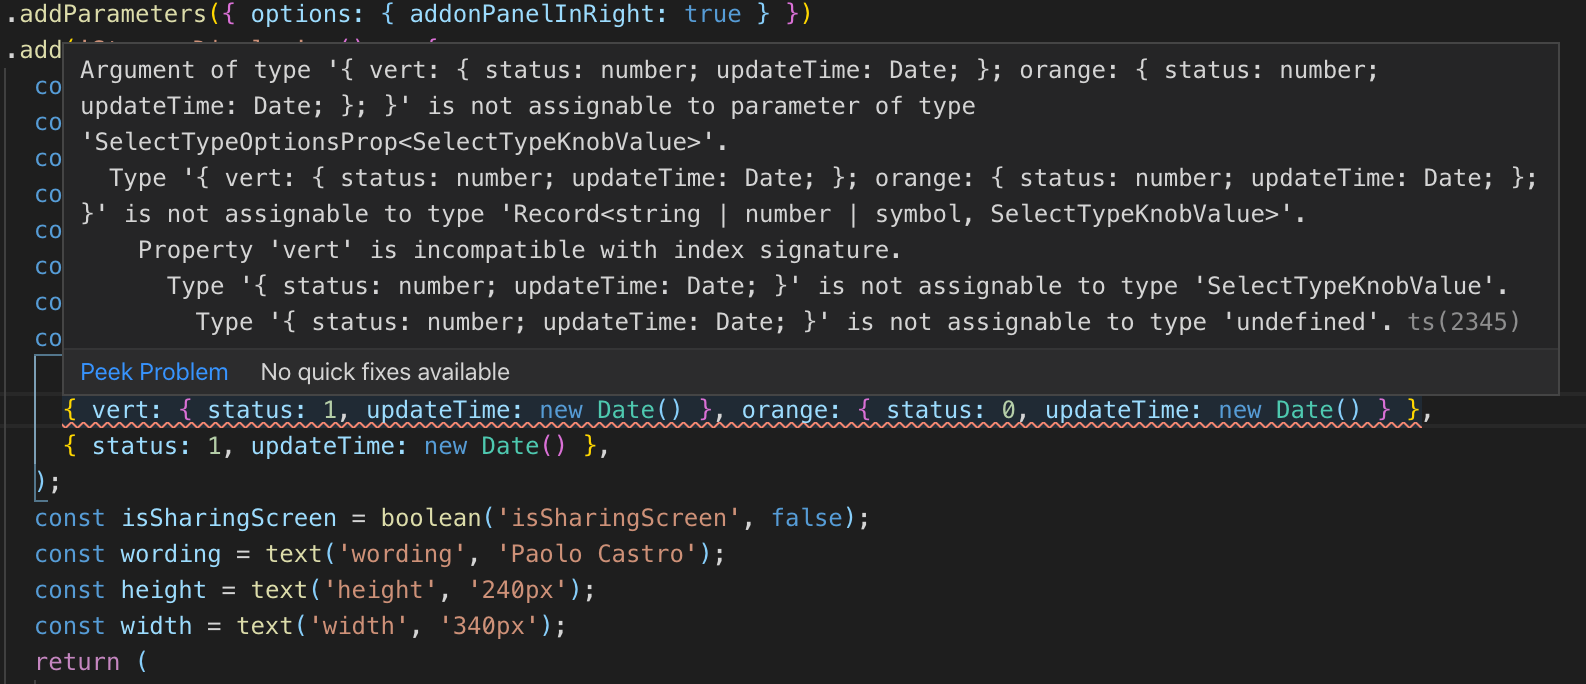Click new Date() in the vert object
This screenshot has width=1586, height=684.
point(610,410)
